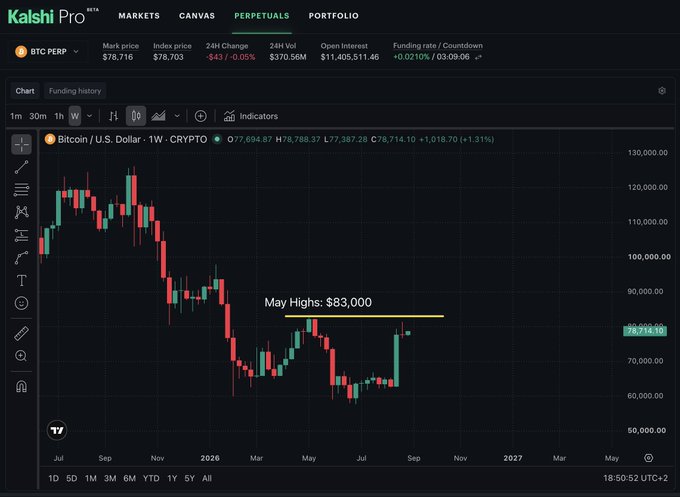Open the Fibonacci retracement tool
This screenshot has width=680, height=497.
click(21, 190)
